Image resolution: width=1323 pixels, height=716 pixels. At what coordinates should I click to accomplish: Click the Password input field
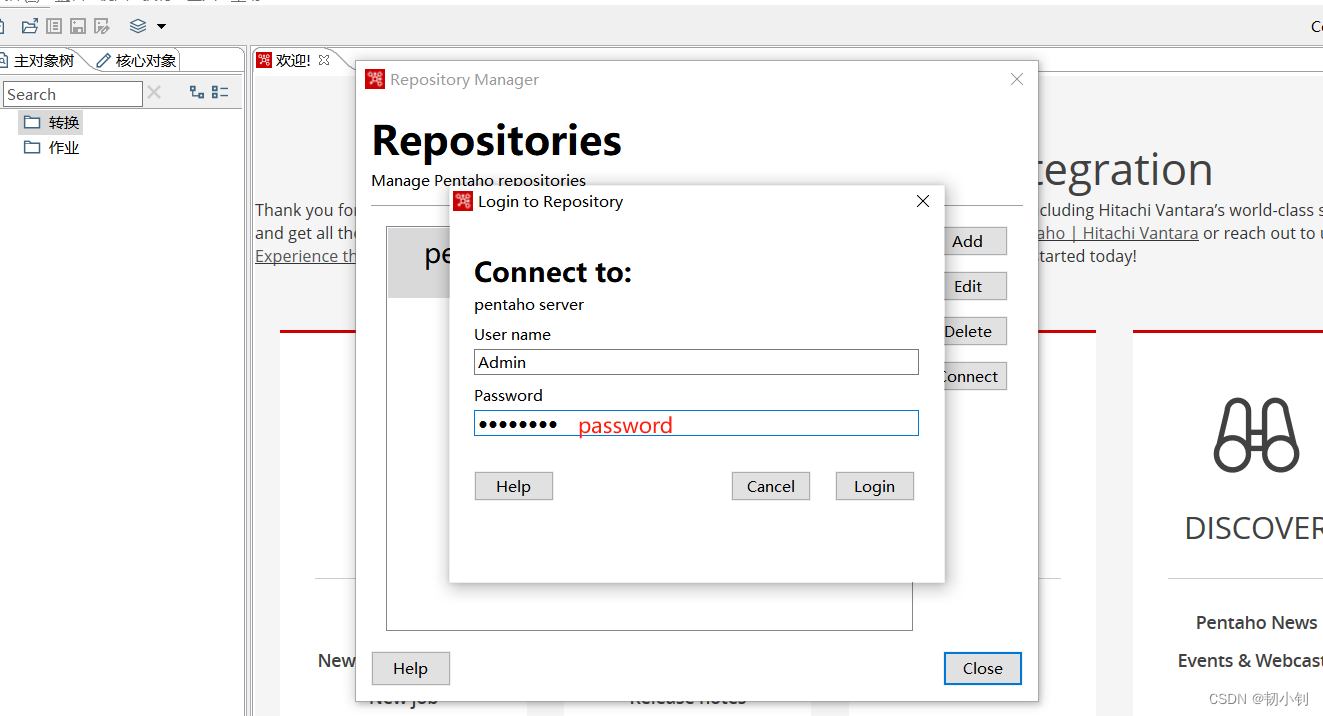(x=696, y=423)
